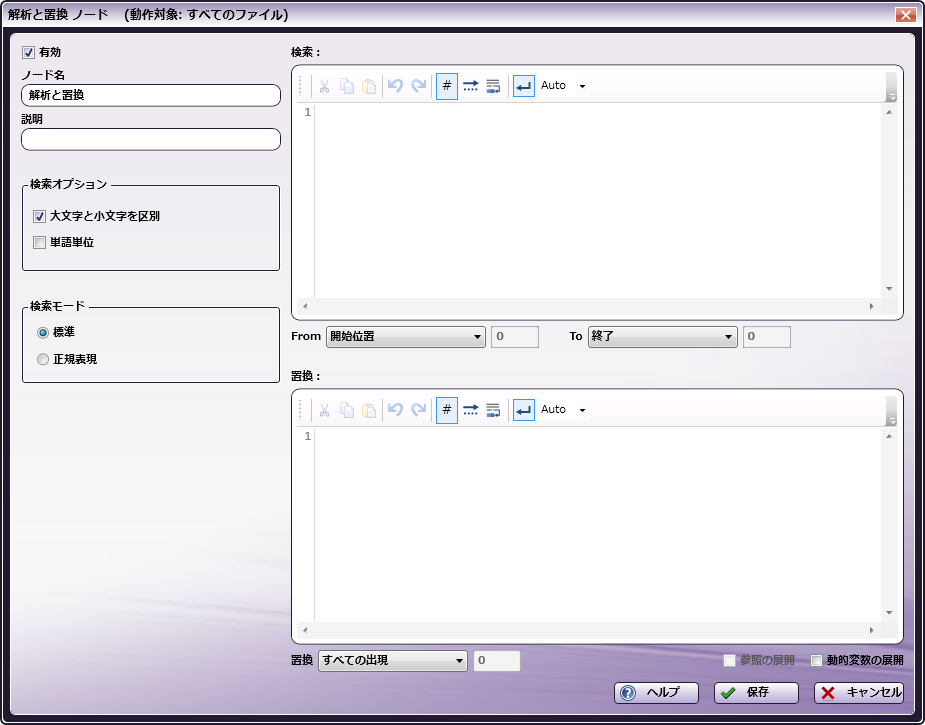This screenshot has width=925, height=725.
Task: Click show whitespace icon in search toolbar
Action: 471,86
